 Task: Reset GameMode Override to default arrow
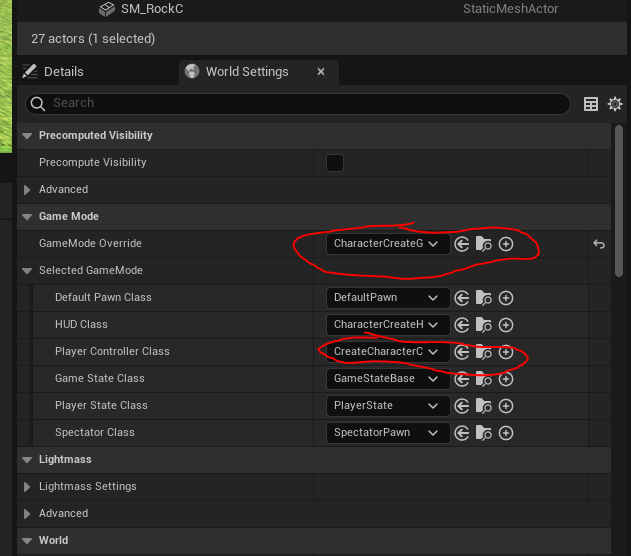coord(599,244)
